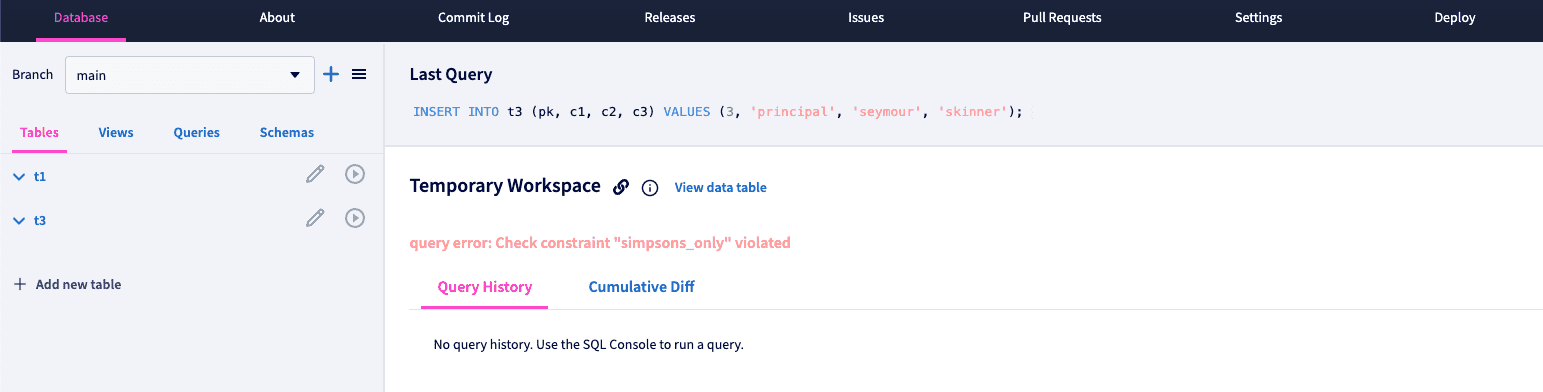The width and height of the screenshot is (1543, 392).
Task: Open the branch list hamburger menu icon
Action: click(359, 74)
